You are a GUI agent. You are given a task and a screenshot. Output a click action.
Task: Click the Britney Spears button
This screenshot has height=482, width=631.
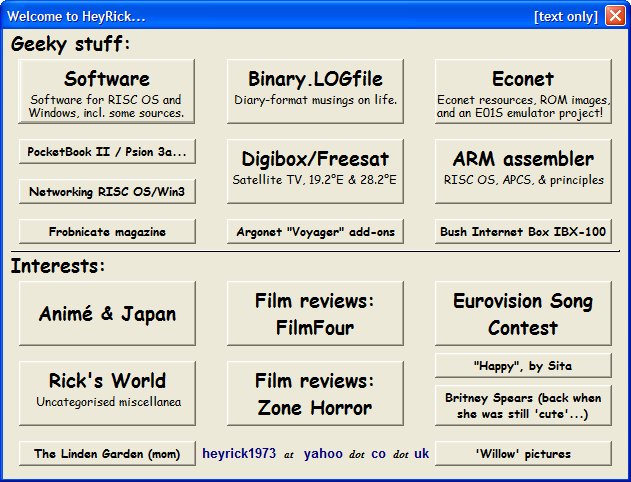click(523, 405)
